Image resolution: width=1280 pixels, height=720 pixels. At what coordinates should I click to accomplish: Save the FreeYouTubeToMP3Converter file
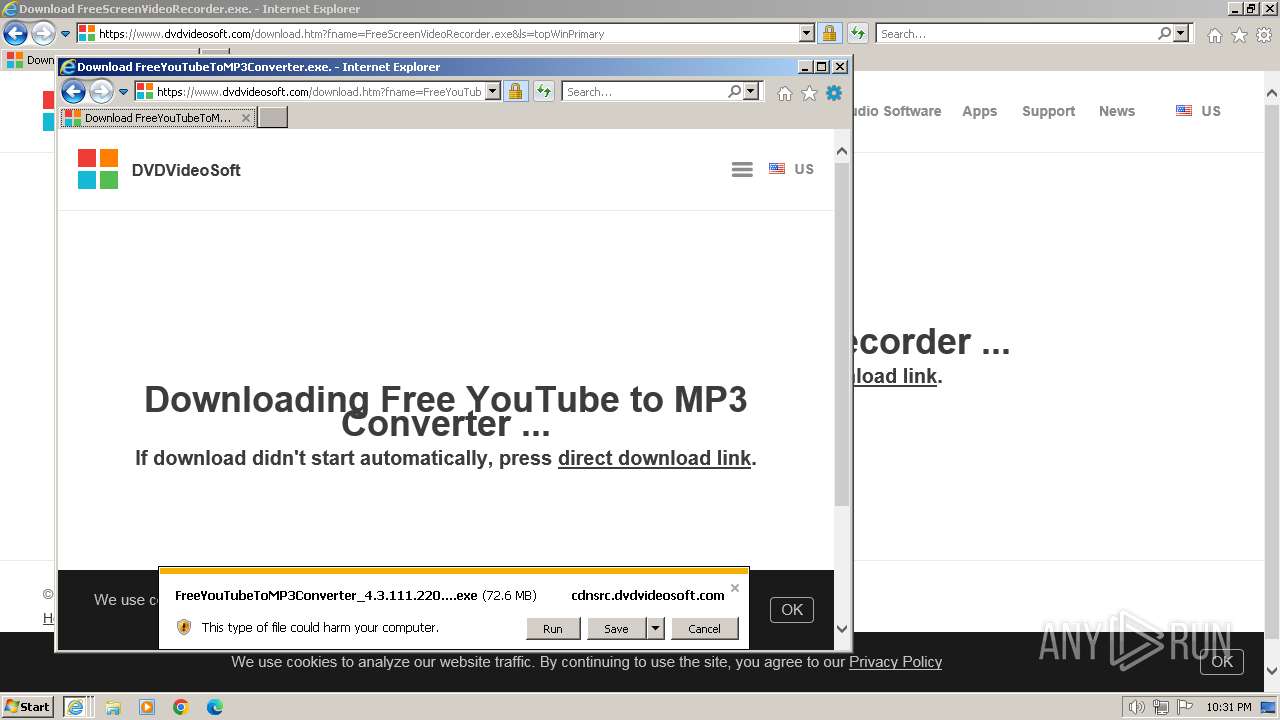coord(616,628)
